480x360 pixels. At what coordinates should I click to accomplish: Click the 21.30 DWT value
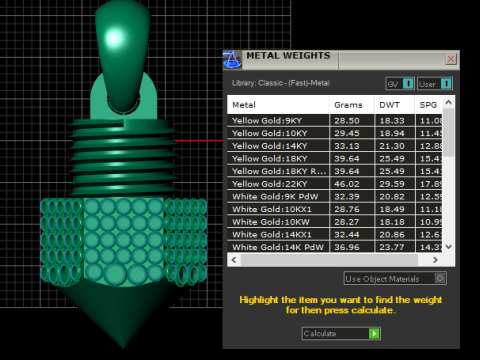pyautogui.click(x=392, y=146)
